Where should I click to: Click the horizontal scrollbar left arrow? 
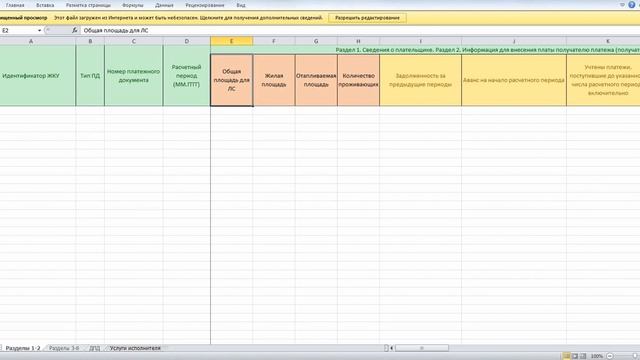pos(391,348)
